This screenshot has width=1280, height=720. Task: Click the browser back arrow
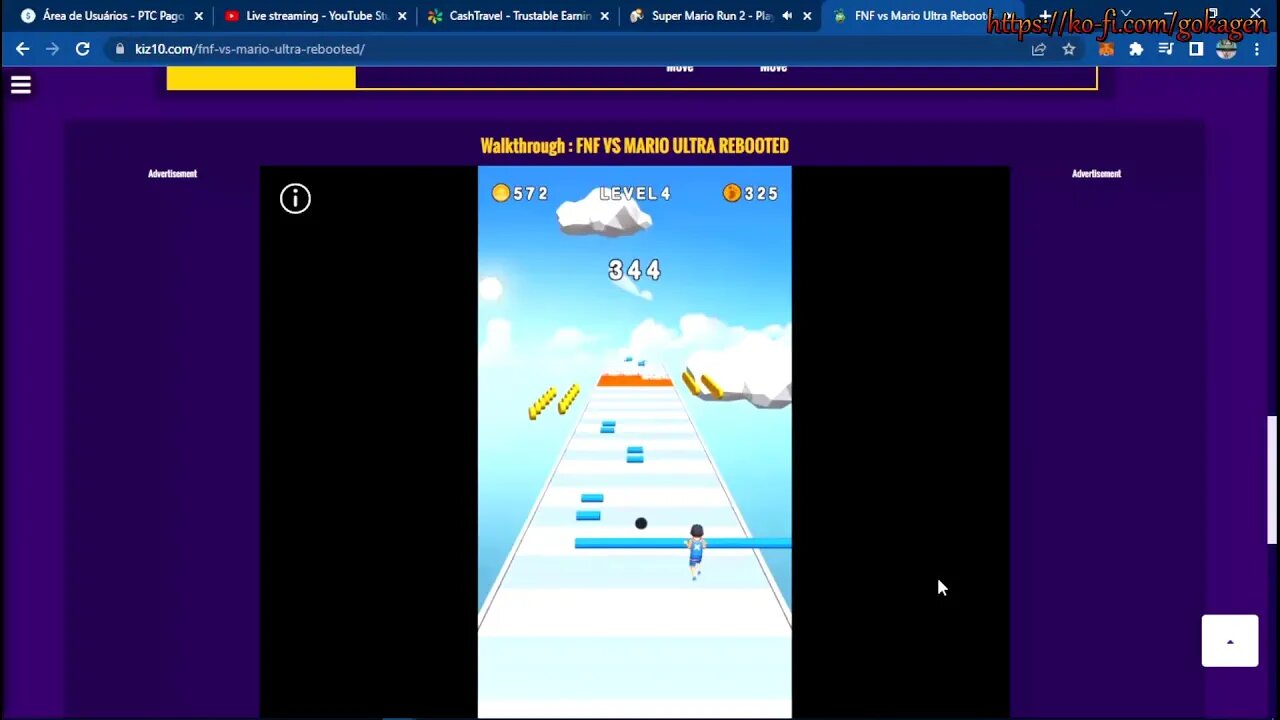[22, 49]
